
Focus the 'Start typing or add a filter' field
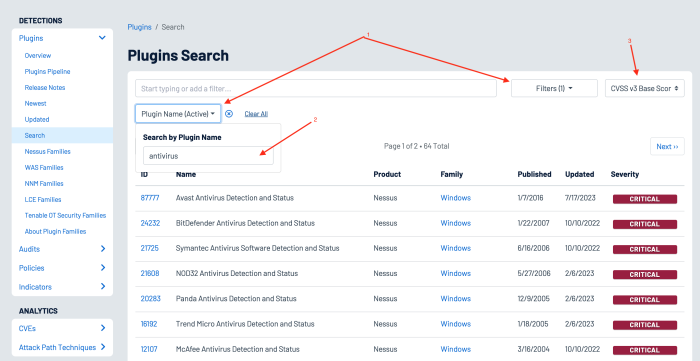click(316, 88)
